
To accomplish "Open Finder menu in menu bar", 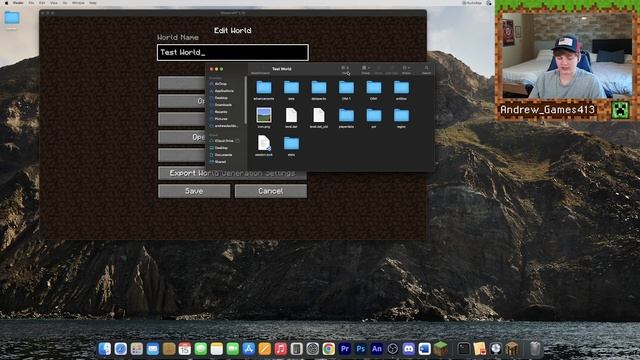I will (x=18, y=3).
